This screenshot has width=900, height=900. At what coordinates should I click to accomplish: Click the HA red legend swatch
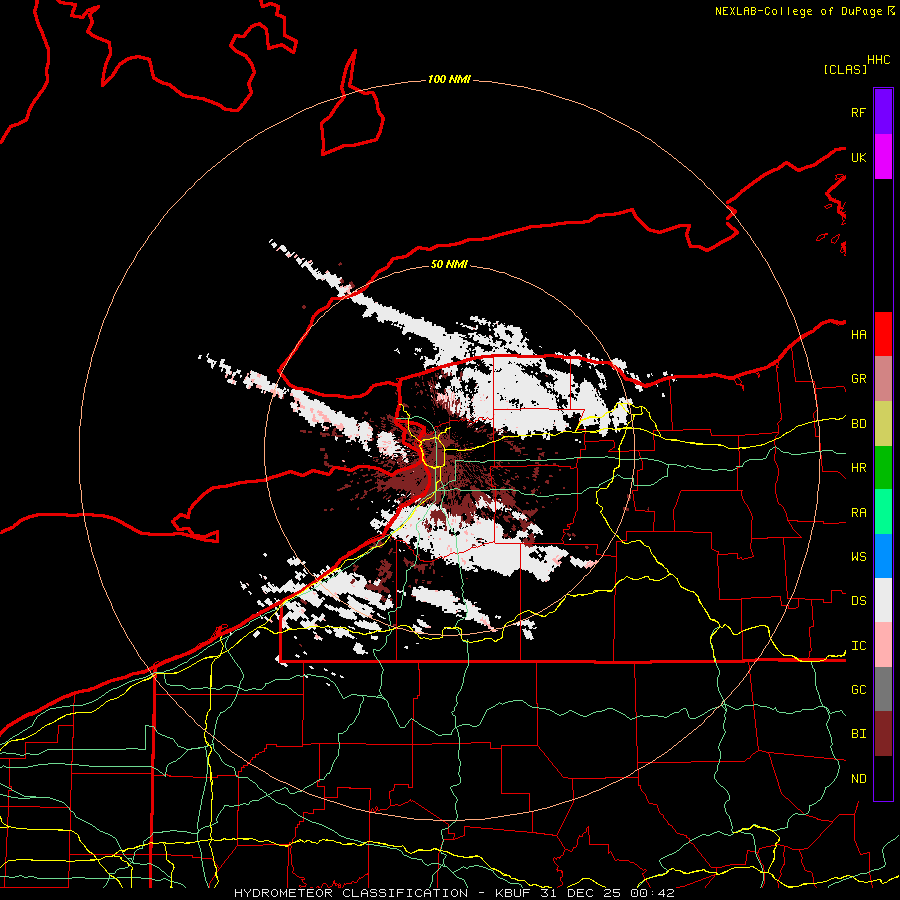pos(883,334)
